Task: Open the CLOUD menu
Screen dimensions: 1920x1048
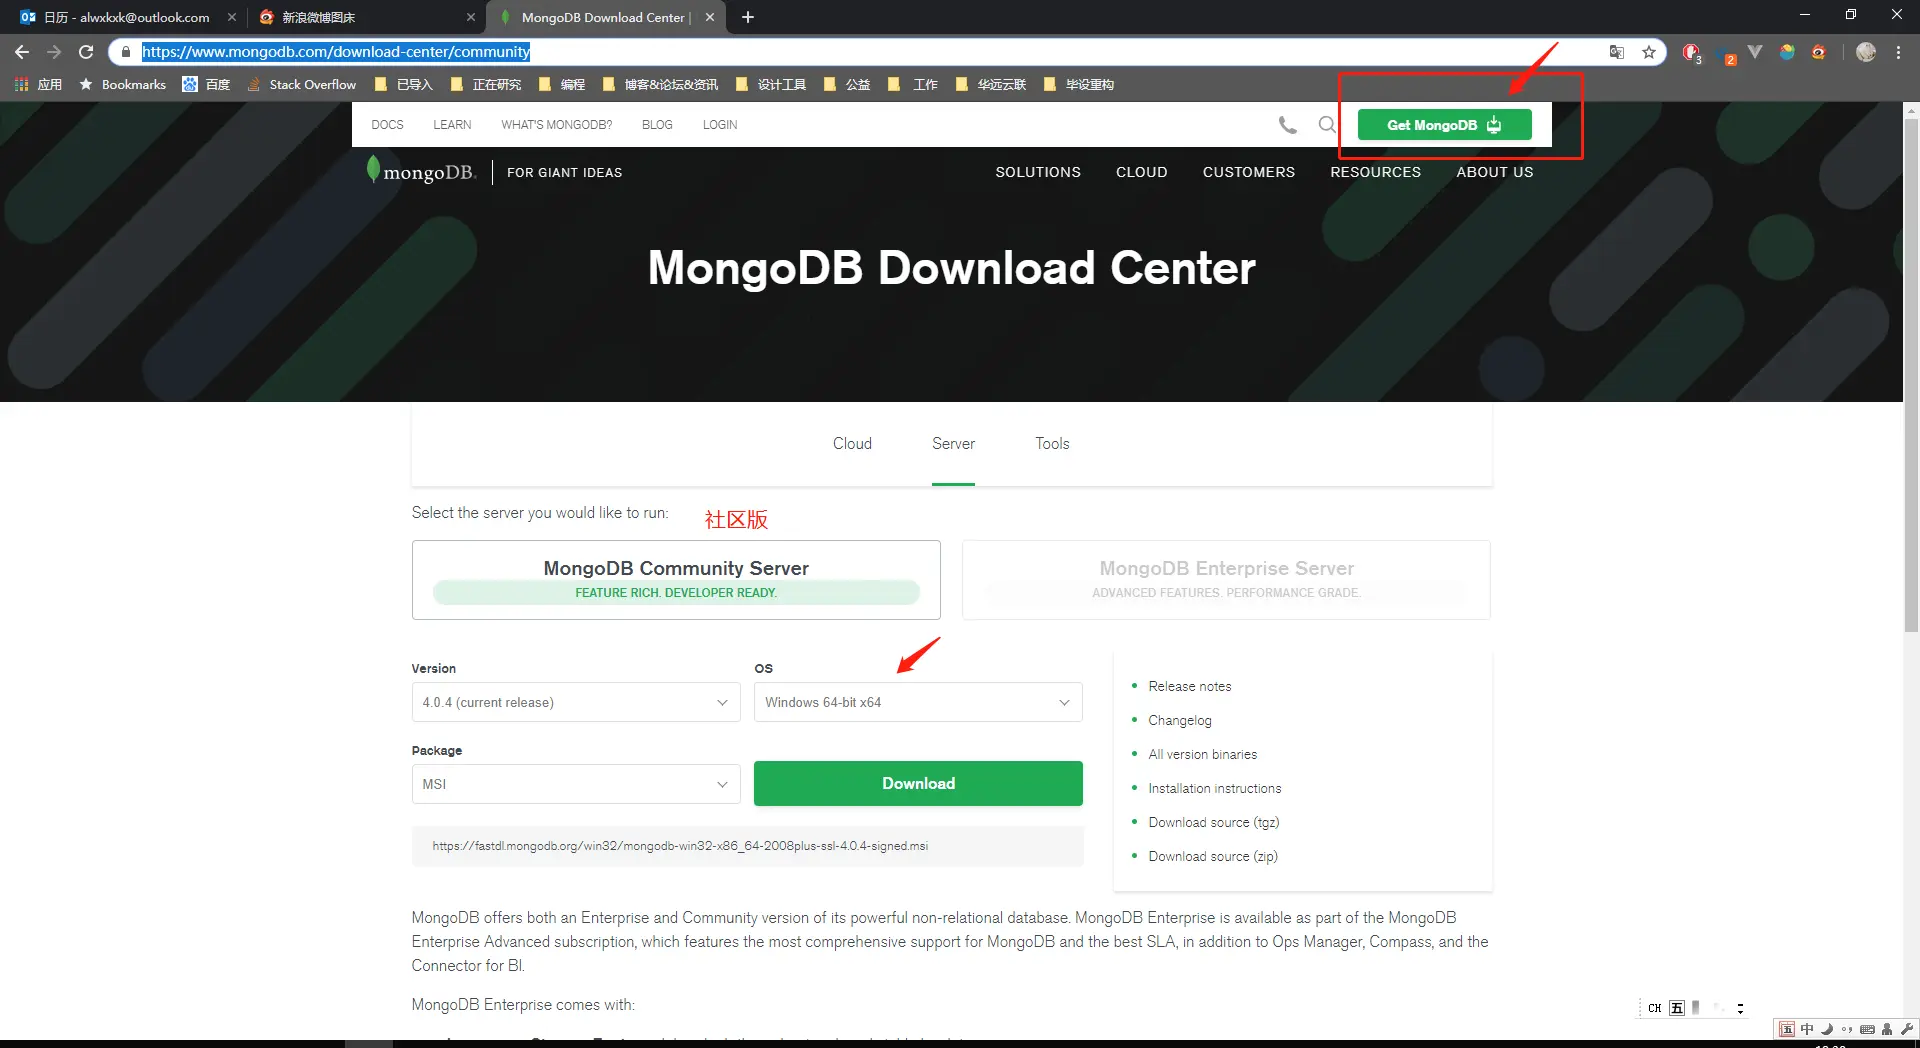Action: pyautogui.click(x=1141, y=172)
